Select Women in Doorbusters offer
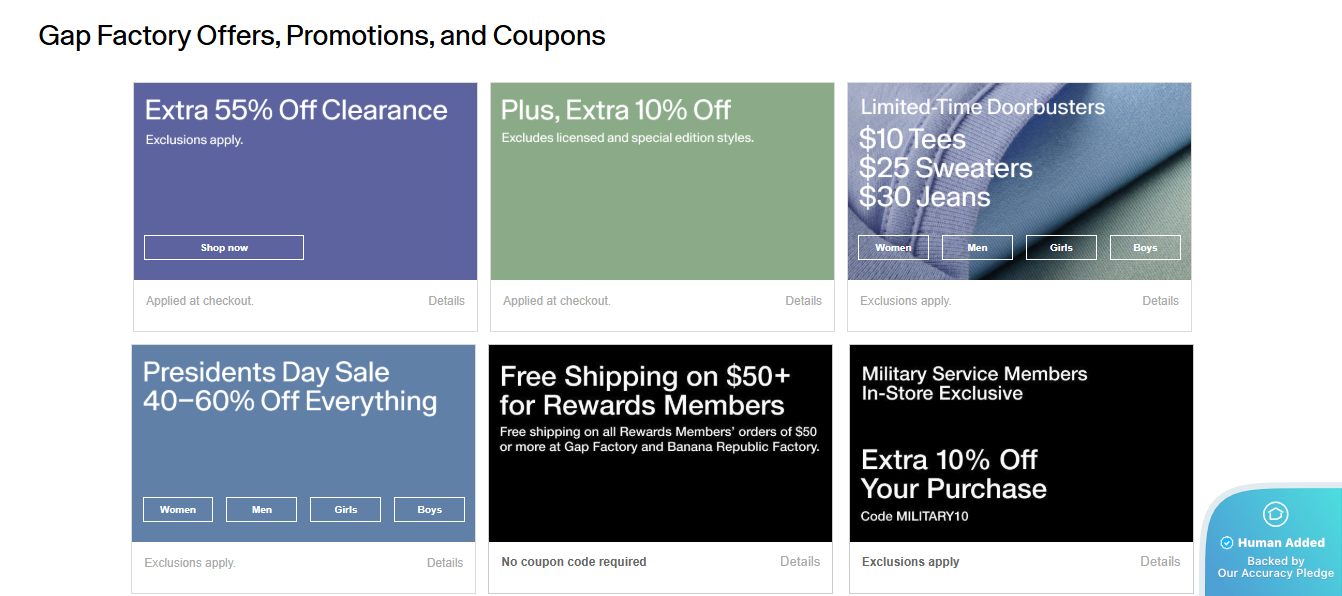Viewport: 1342px width, 596px height. pyautogui.click(x=893, y=248)
